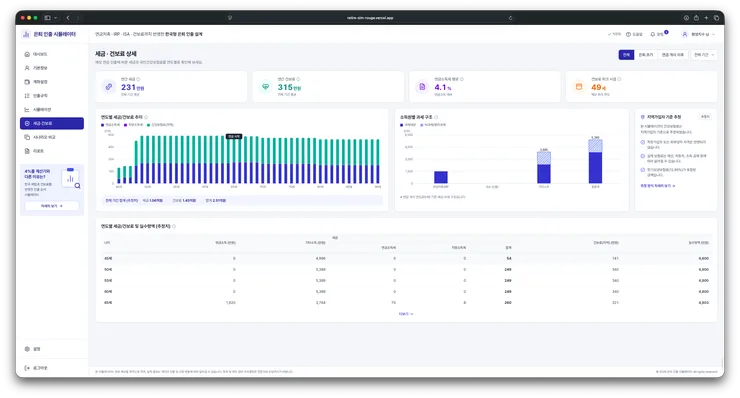Click the info icon beside the 315 card title
The height and width of the screenshot is (398, 740).
pyautogui.click(x=298, y=79)
